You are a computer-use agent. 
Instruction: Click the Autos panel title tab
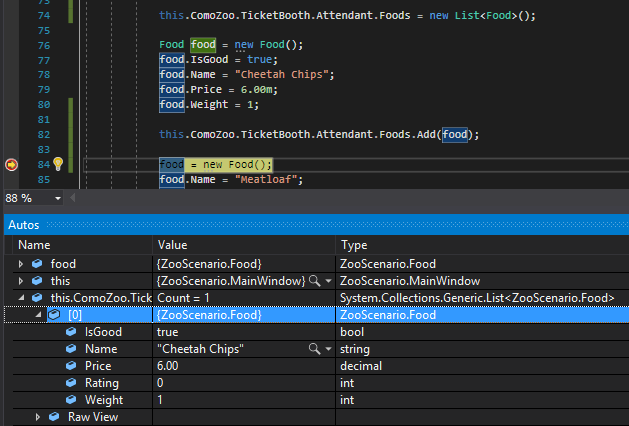(x=24, y=225)
